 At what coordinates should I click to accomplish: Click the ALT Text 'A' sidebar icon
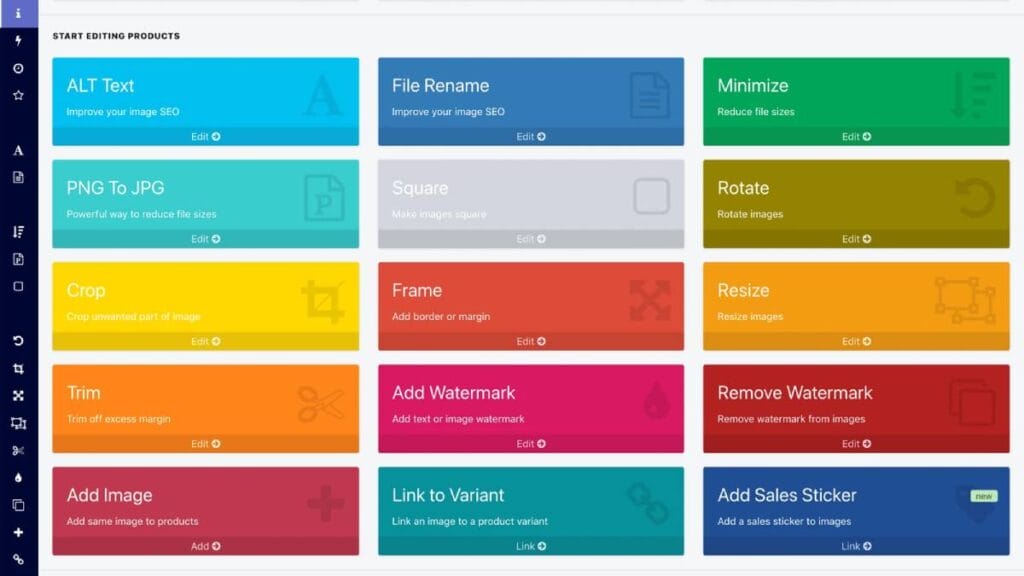18,151
